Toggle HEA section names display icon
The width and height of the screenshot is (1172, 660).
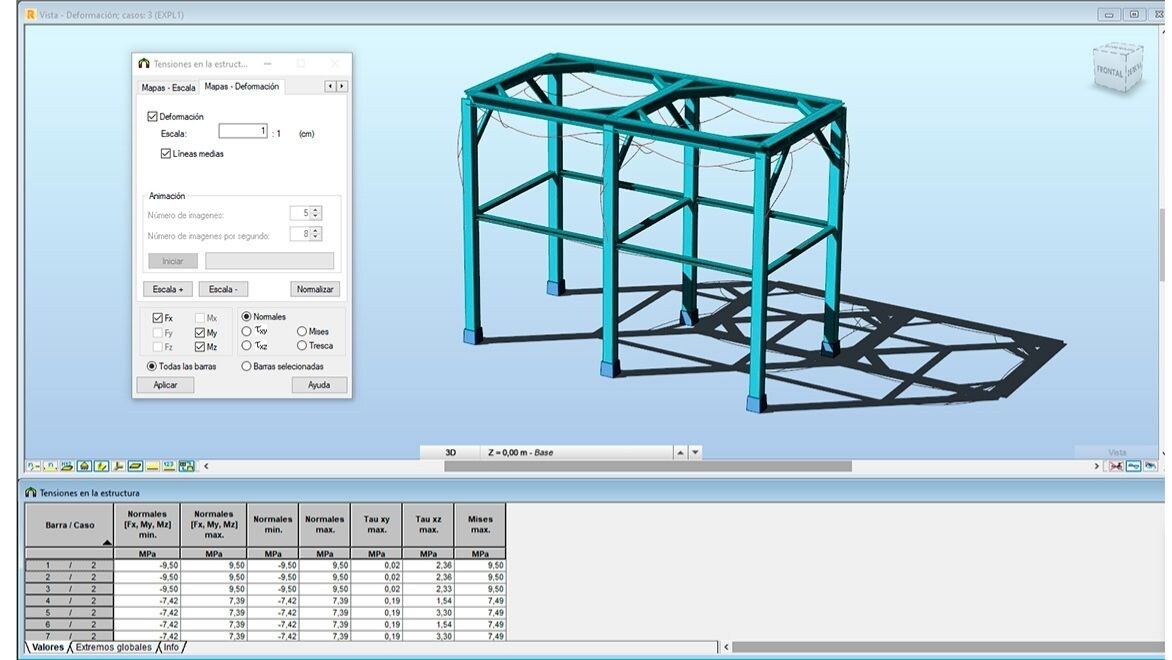click(67, 466)
